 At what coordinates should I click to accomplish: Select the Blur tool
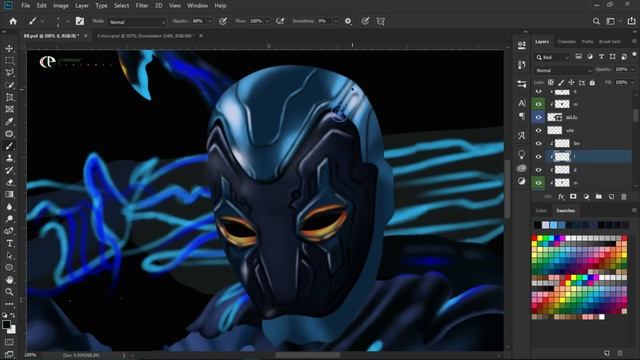(x=9, y=207)
